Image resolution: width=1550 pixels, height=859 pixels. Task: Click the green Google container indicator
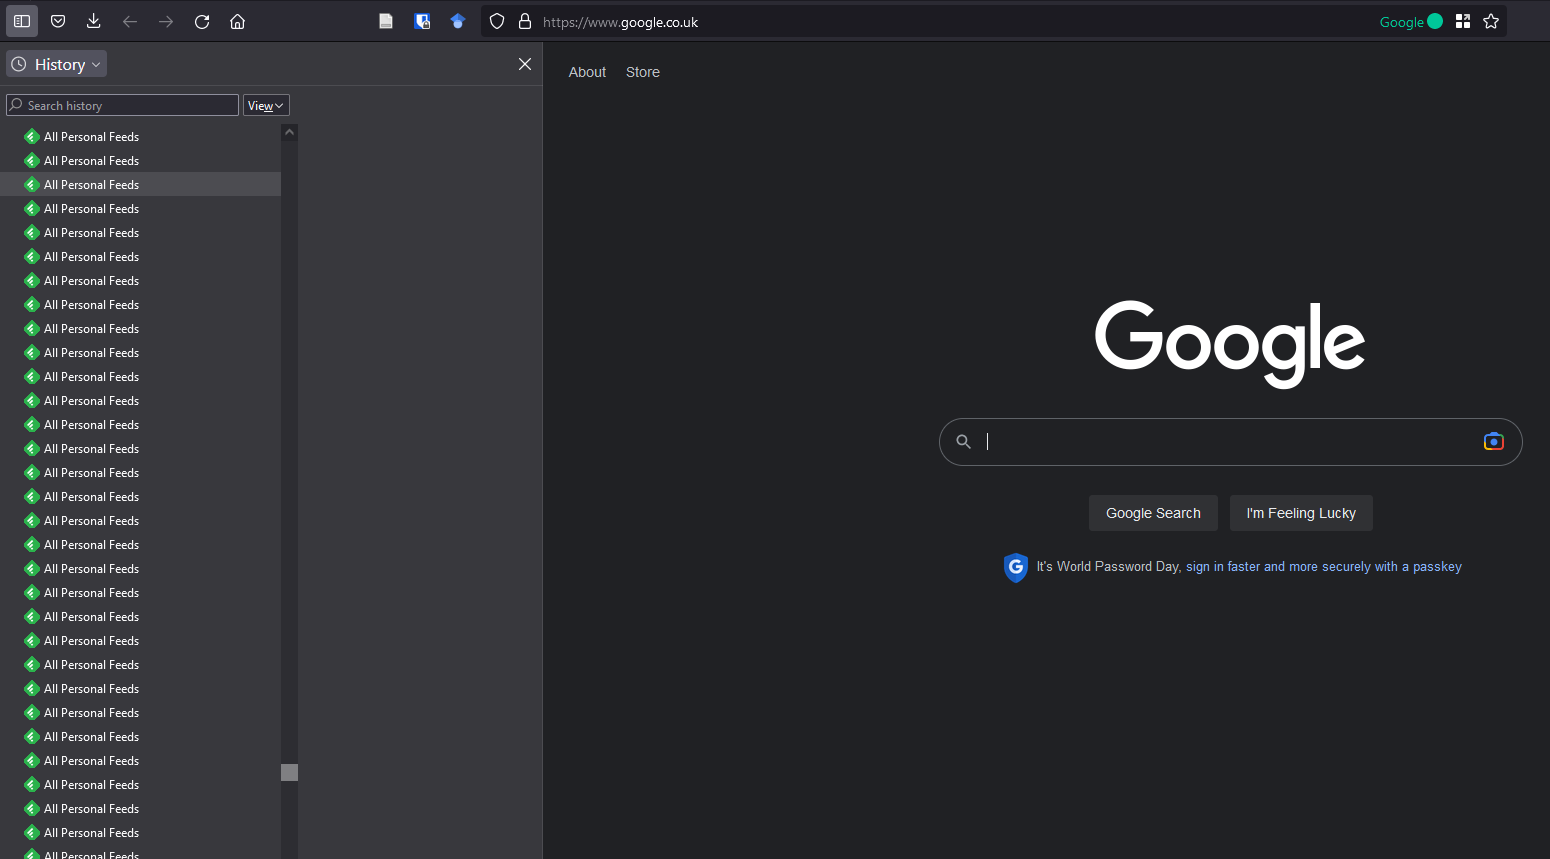click(1411, 21)
